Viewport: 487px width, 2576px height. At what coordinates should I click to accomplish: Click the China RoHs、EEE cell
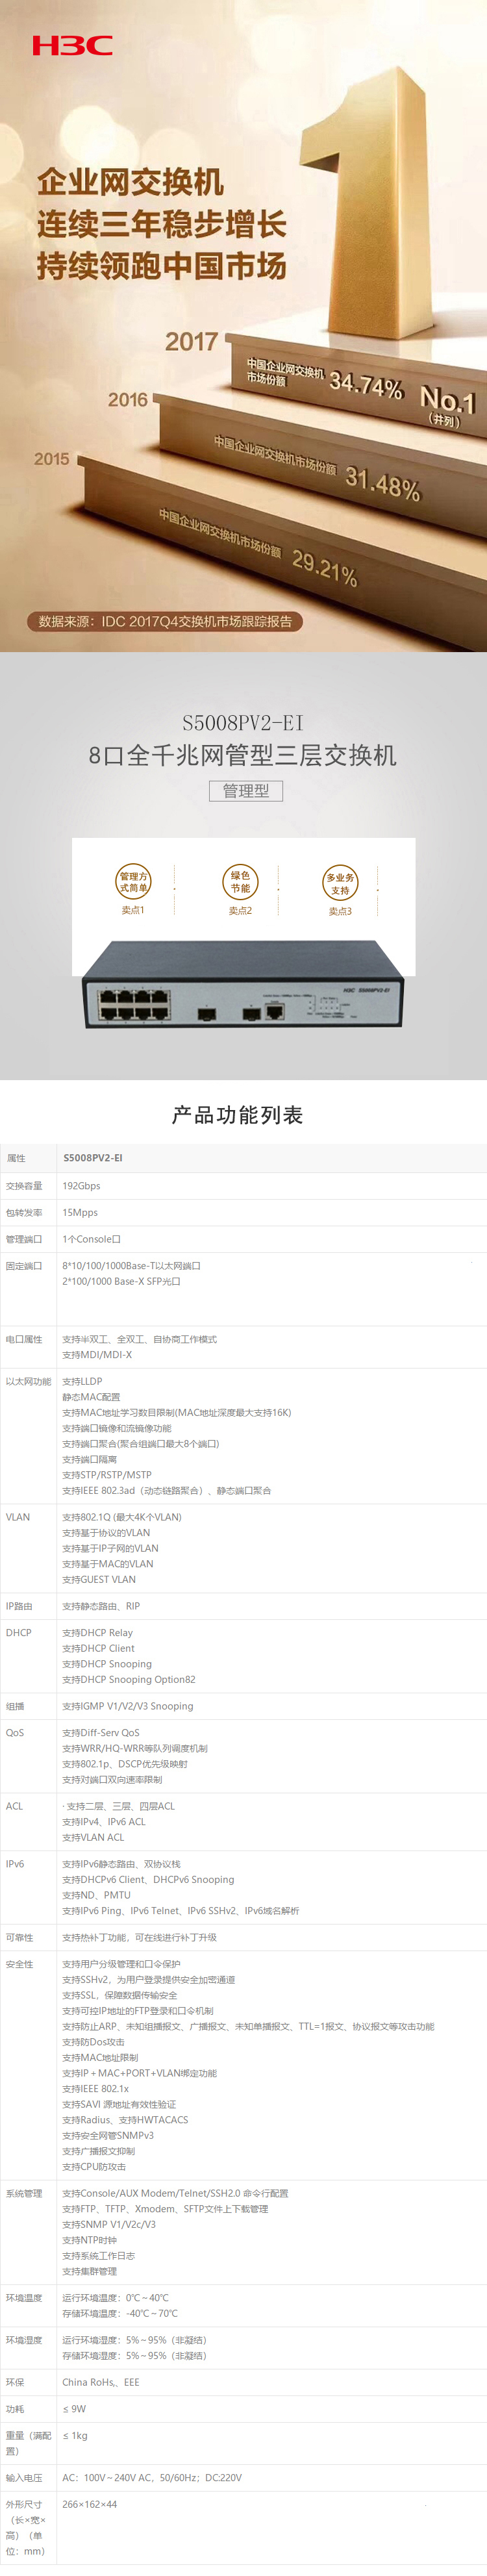coord(101,2382)
